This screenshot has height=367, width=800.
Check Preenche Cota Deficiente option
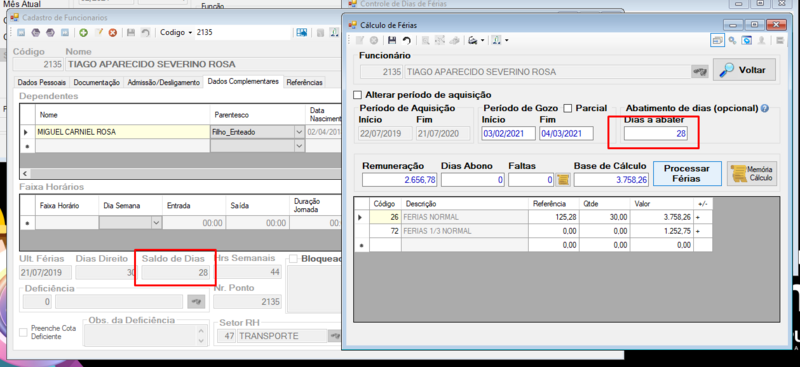click(x=23, y=332)
